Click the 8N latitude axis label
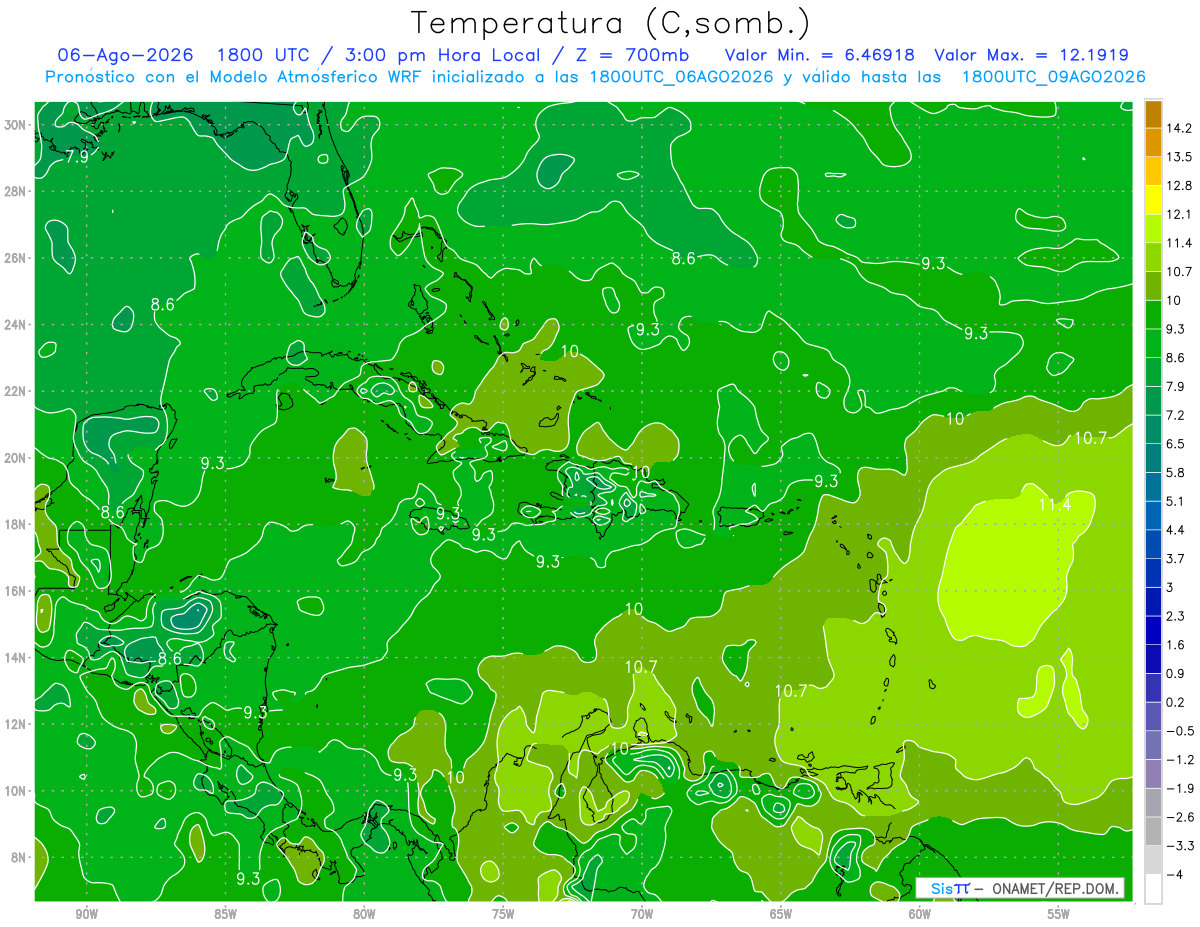Image resolution: width=1200 pixels, height=927 pixels. 20,857
